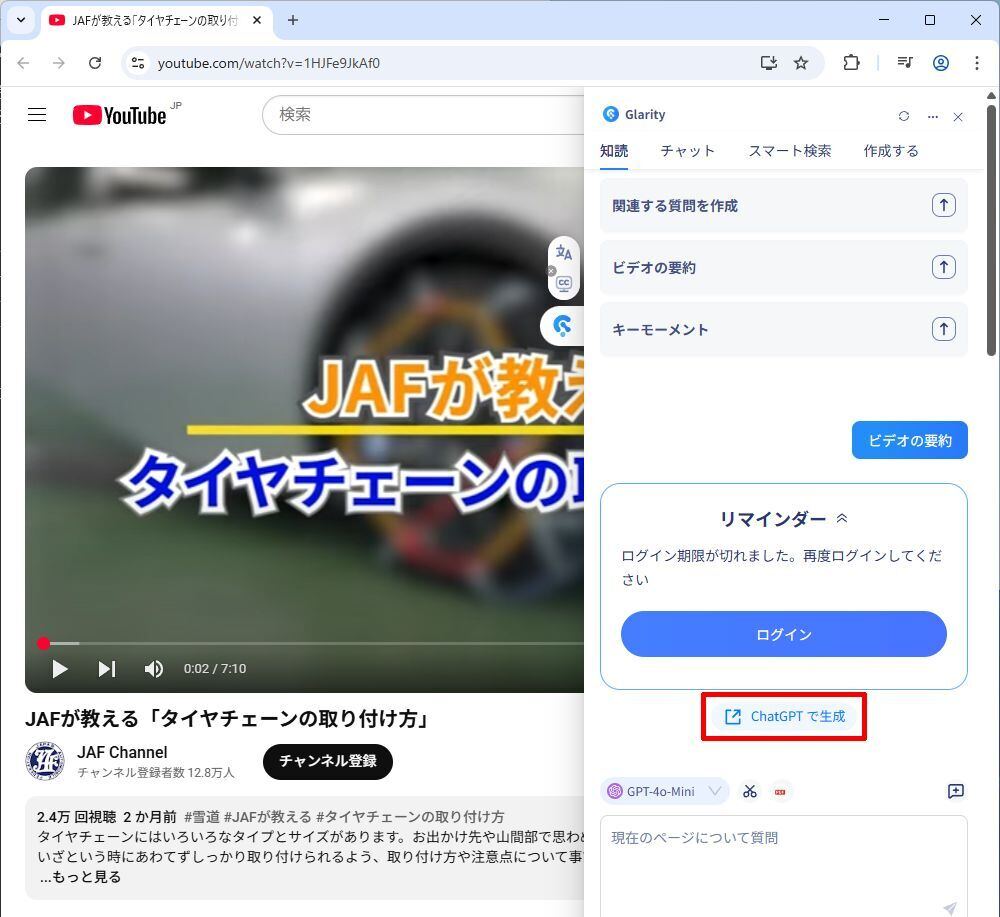Image resolution: width=1000 pixels, height=917 pixels.
Task: Skip to the next video
Action: pyautogui.click(x=107, y=669)
